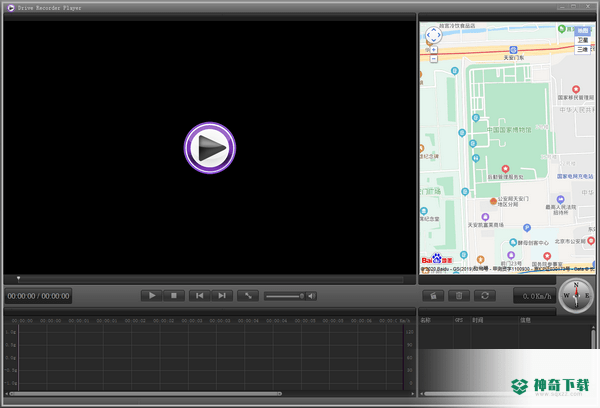Click the Baidu logo on the map
Image resolution: width=600 pixels, height=408 pixels.
pyautogui.click(x=437, y=259)
